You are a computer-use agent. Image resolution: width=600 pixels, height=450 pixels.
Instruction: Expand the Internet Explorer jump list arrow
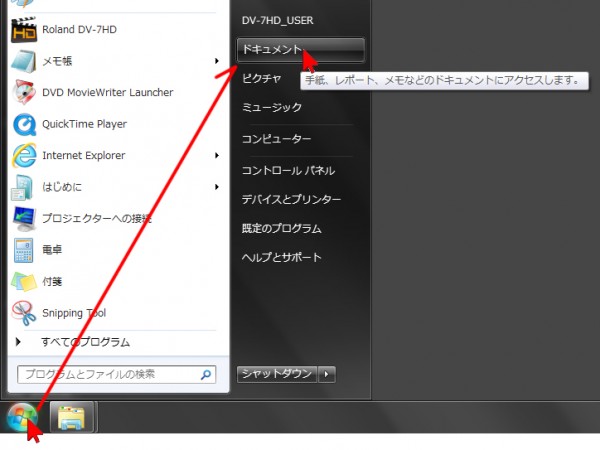tap(217, 155)
